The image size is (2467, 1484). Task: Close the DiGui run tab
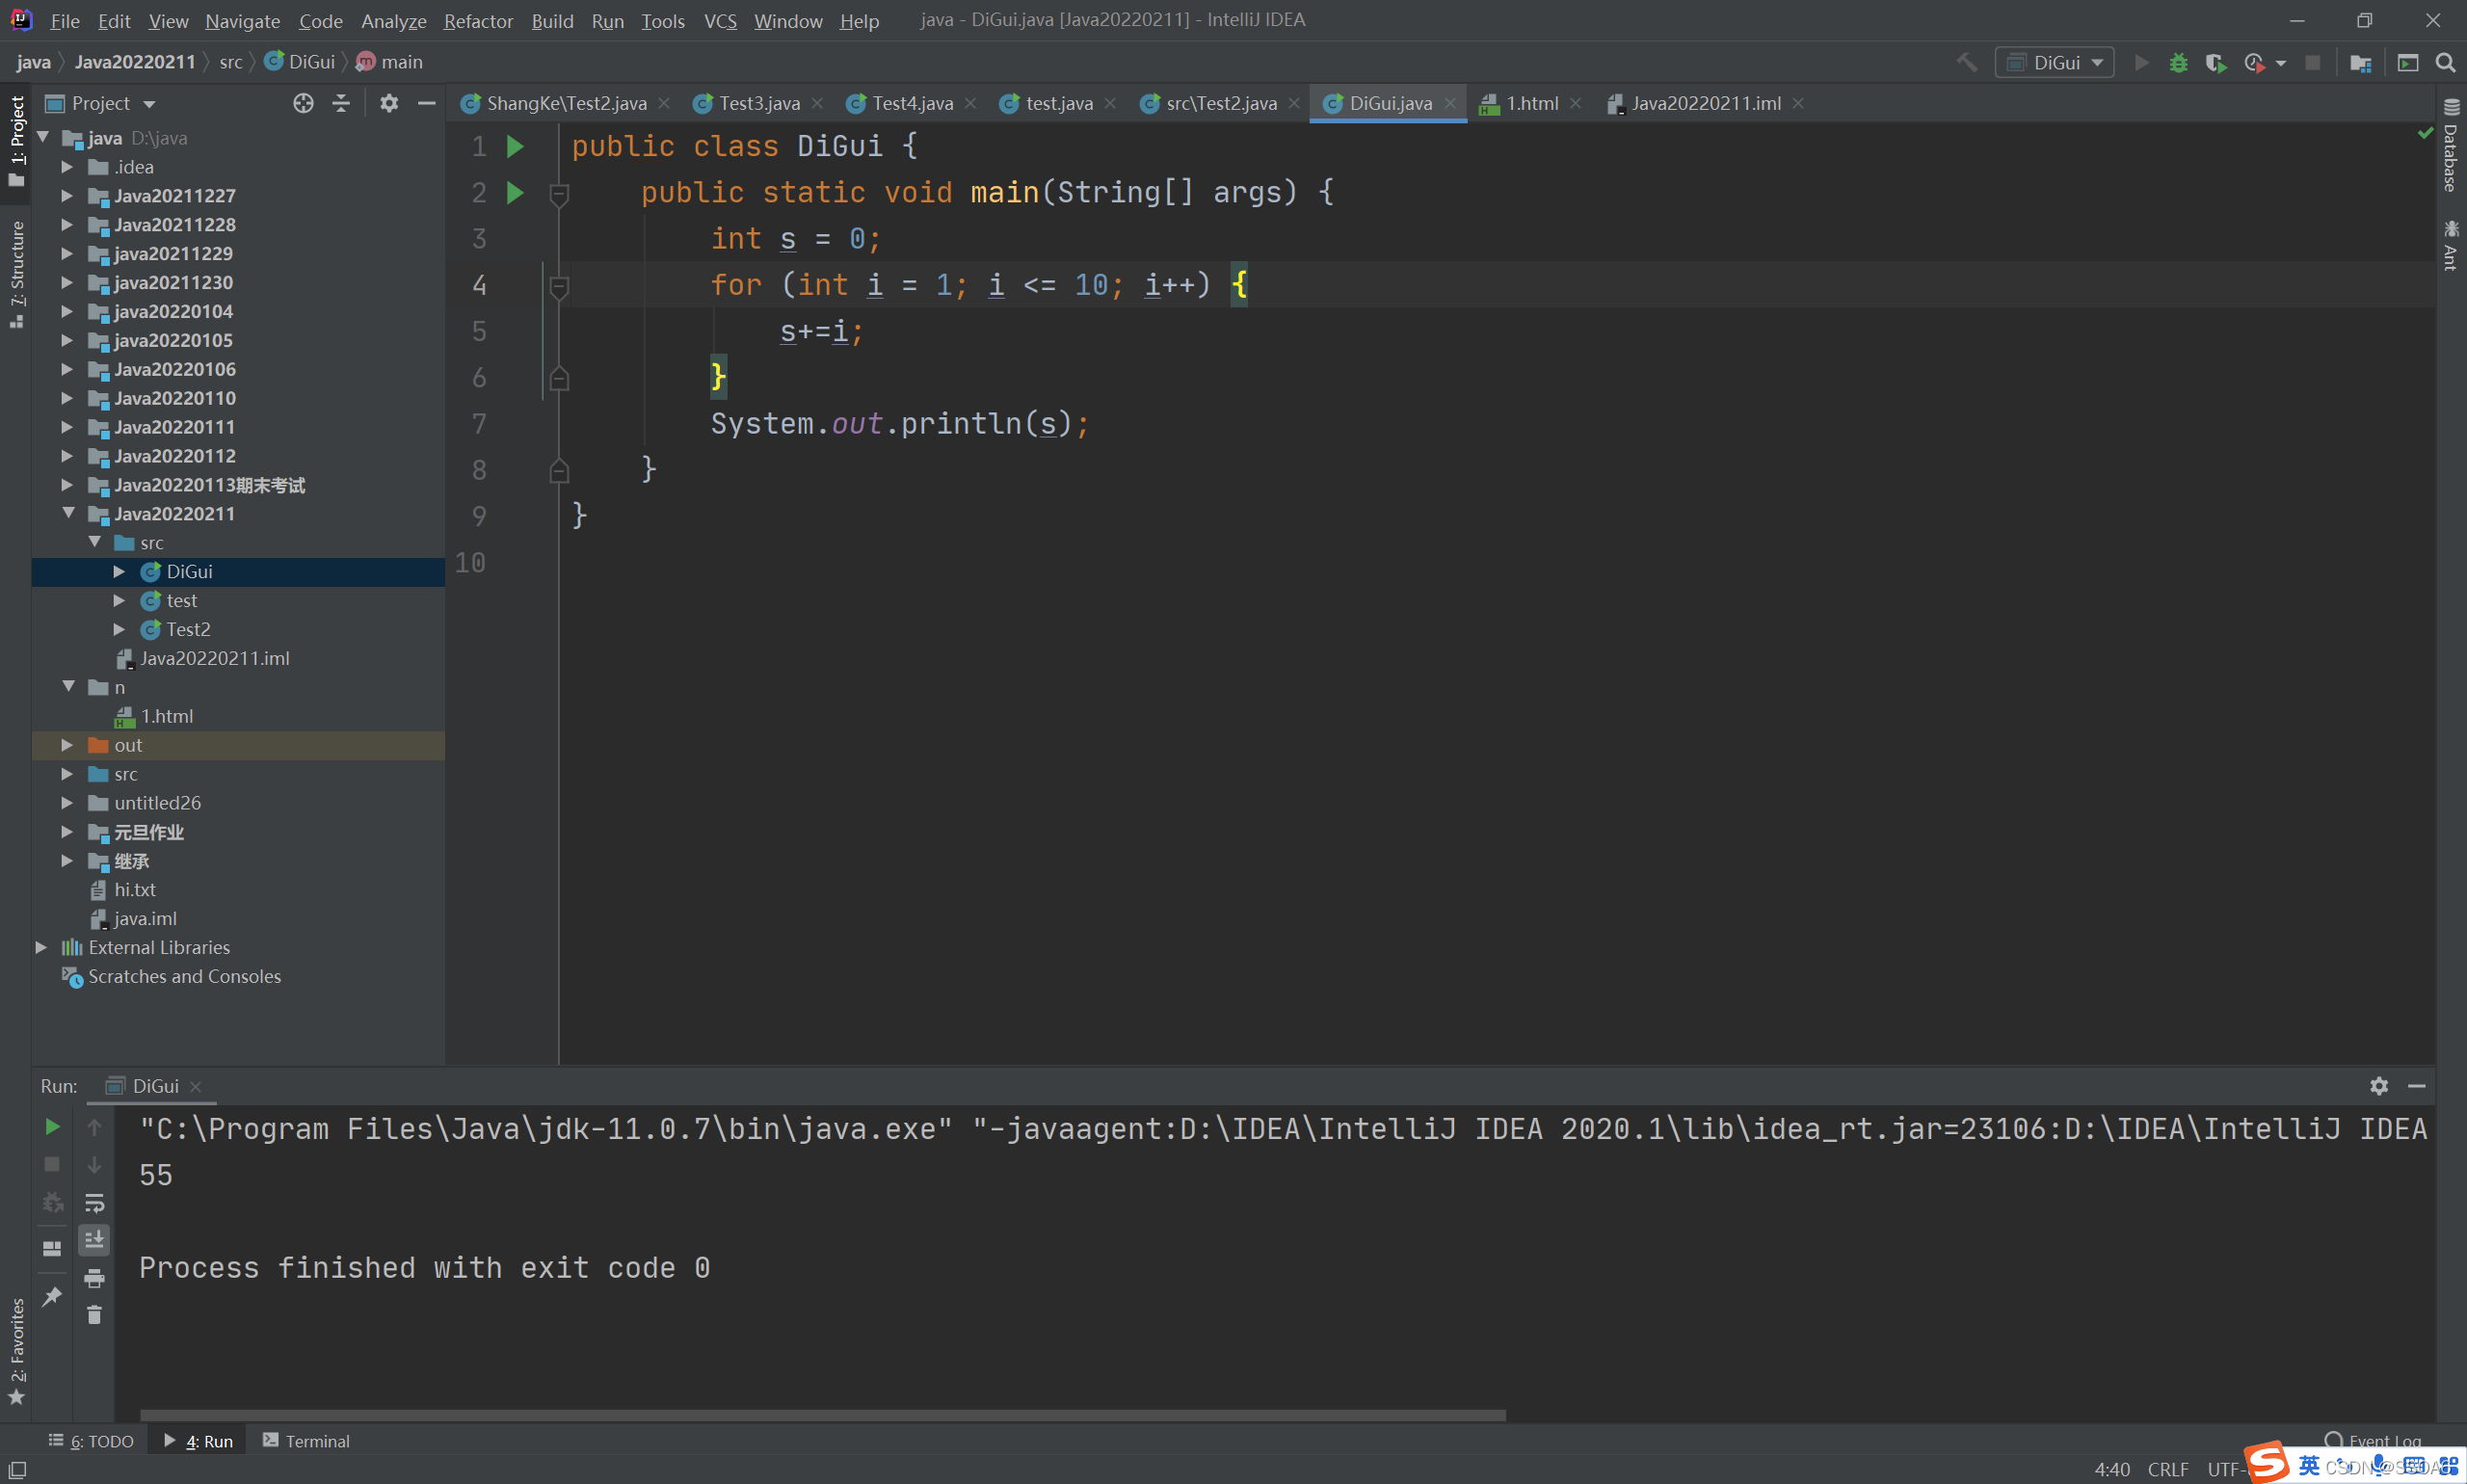(x=196, y=1086)
